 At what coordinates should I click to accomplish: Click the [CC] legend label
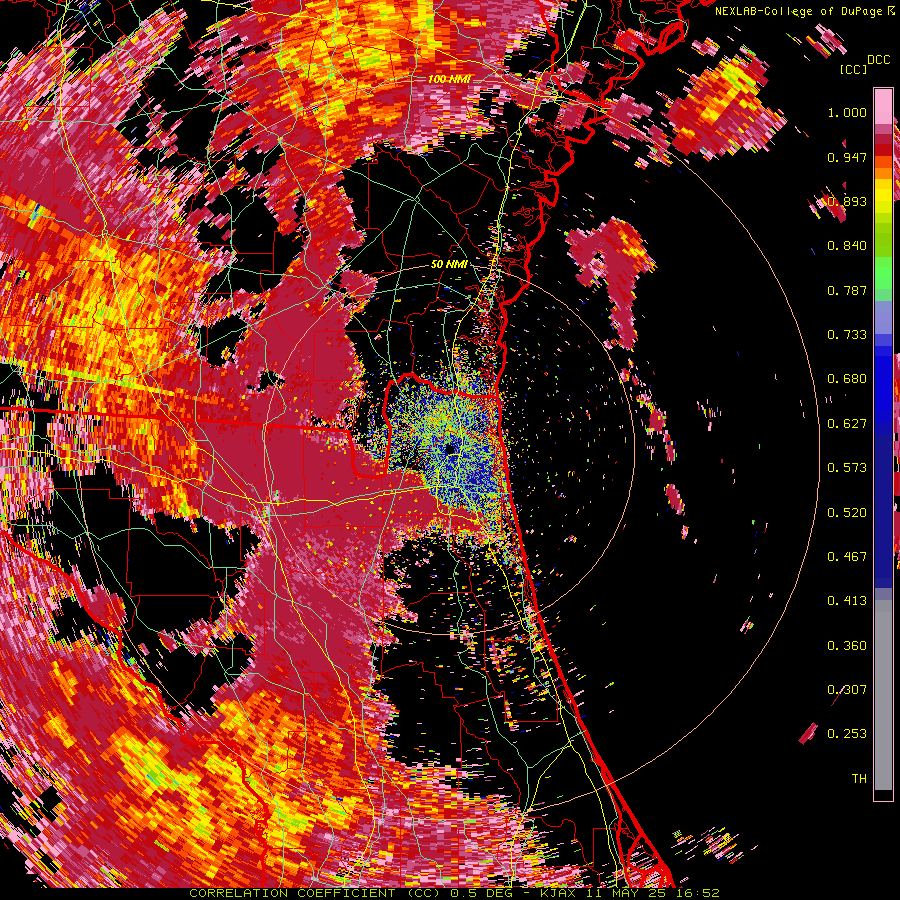[853, 69]
